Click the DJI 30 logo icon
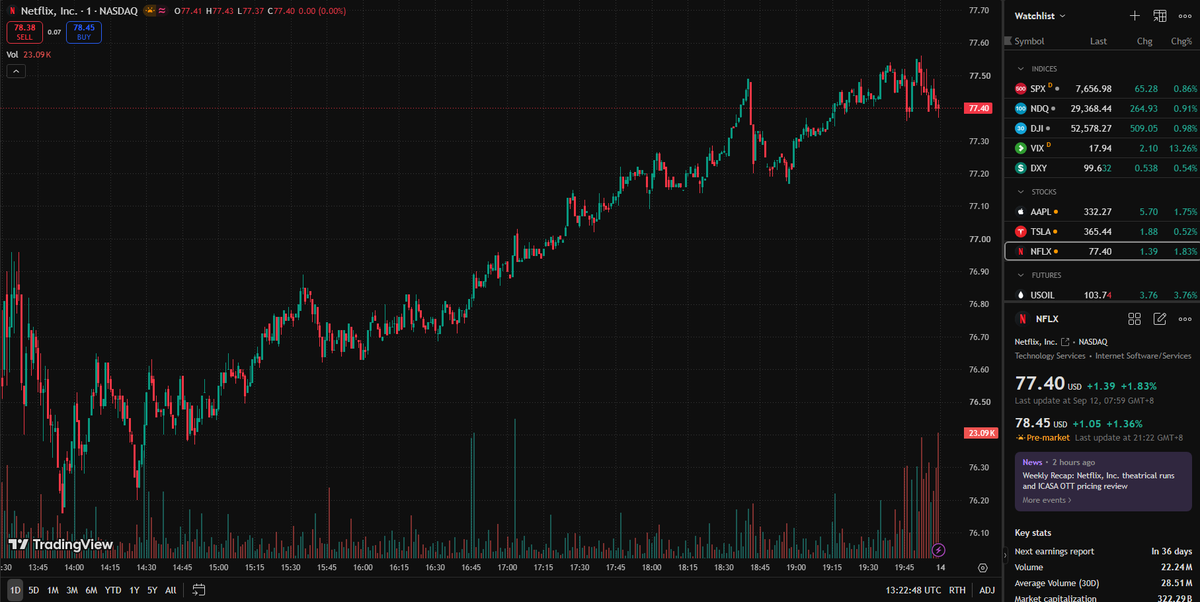Viewport: 1200px width, 602px height. pos(1020,128)
